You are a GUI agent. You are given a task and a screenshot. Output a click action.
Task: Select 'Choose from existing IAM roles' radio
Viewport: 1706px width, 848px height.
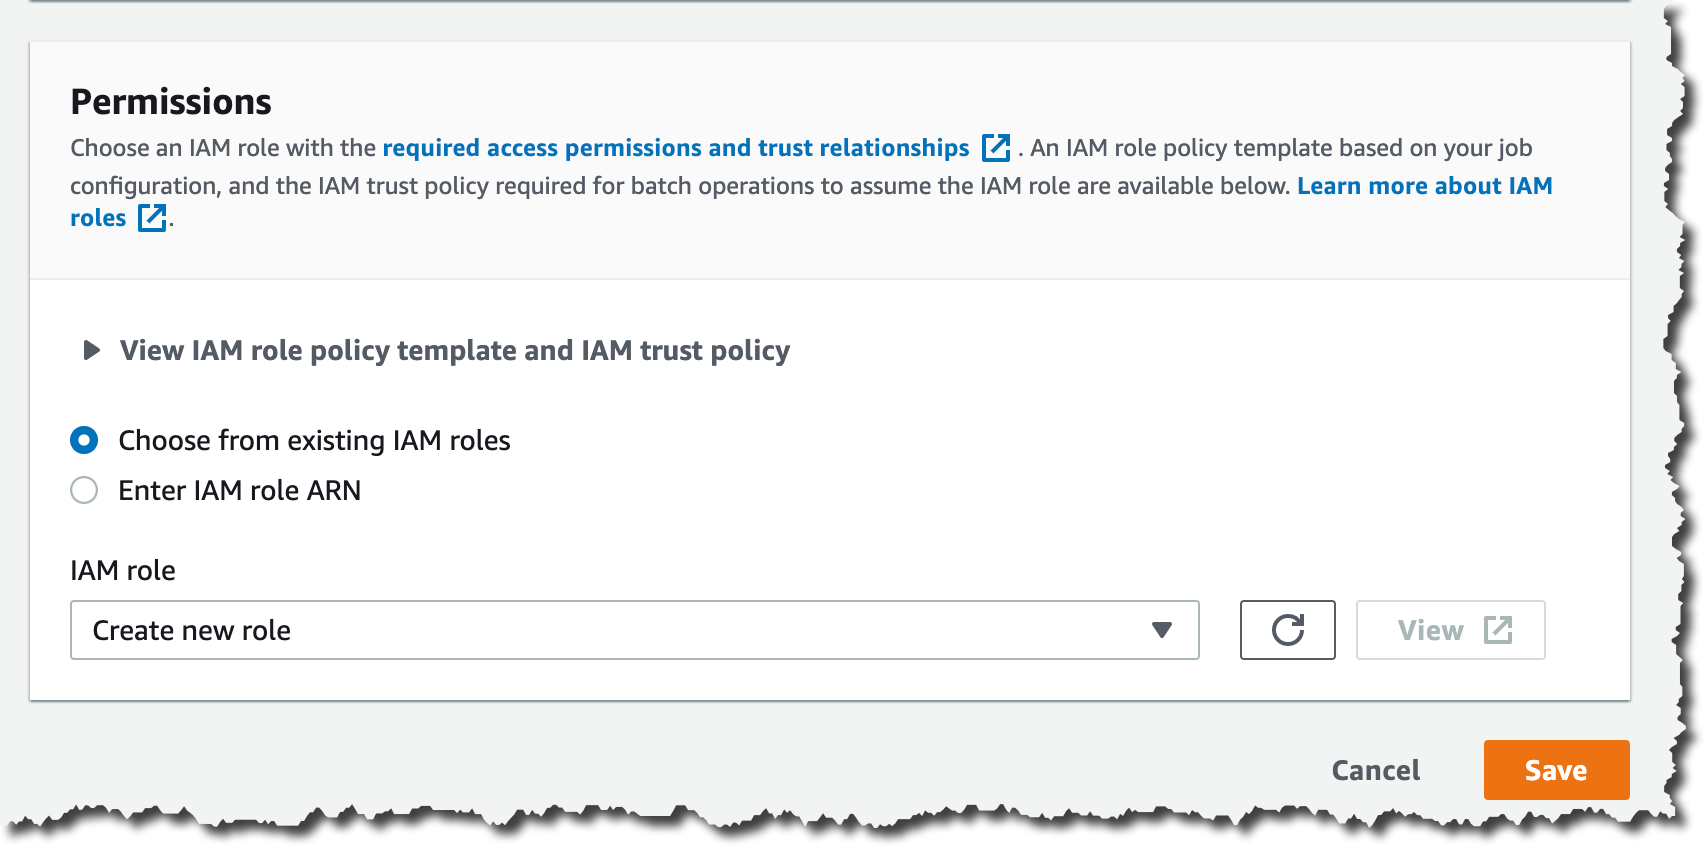[x=84, y=440]
